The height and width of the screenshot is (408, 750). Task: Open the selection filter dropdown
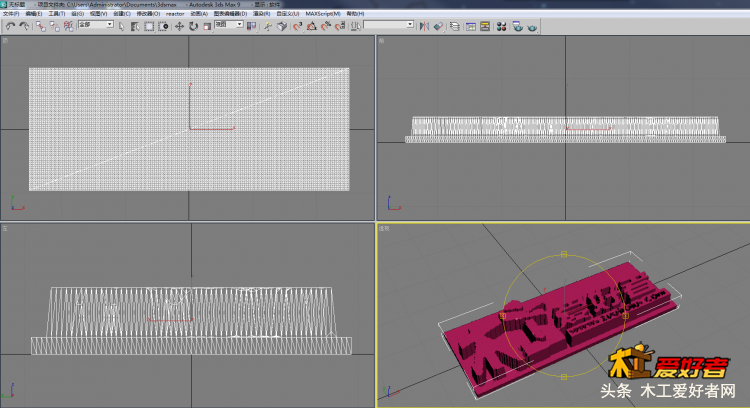click(x=96, y=24)
